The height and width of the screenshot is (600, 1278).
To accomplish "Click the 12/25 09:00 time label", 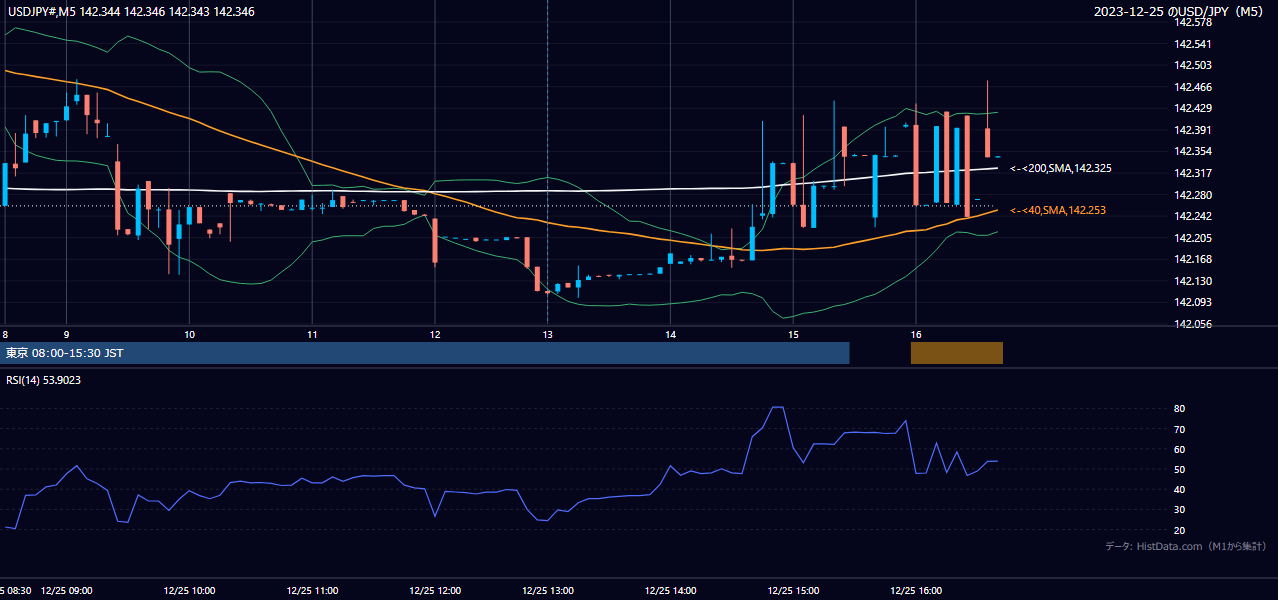I will pyautogui.click(x=66, y=591).
